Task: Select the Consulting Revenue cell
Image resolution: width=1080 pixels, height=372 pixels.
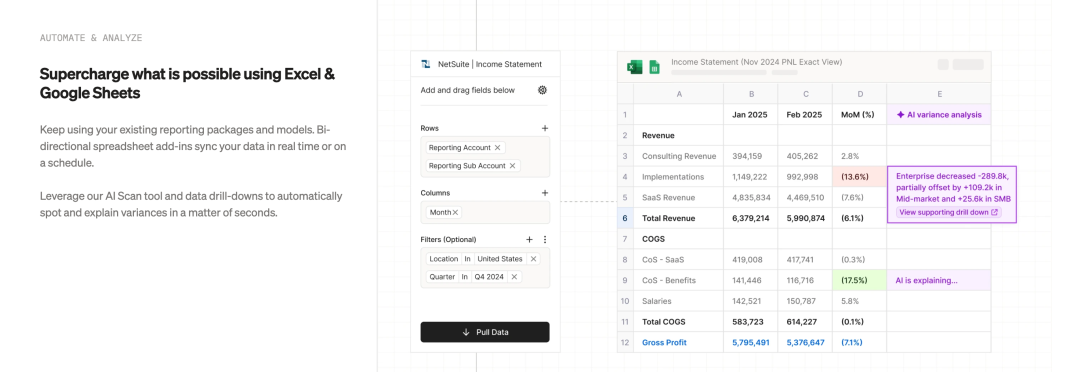Action: pos(678,156)
